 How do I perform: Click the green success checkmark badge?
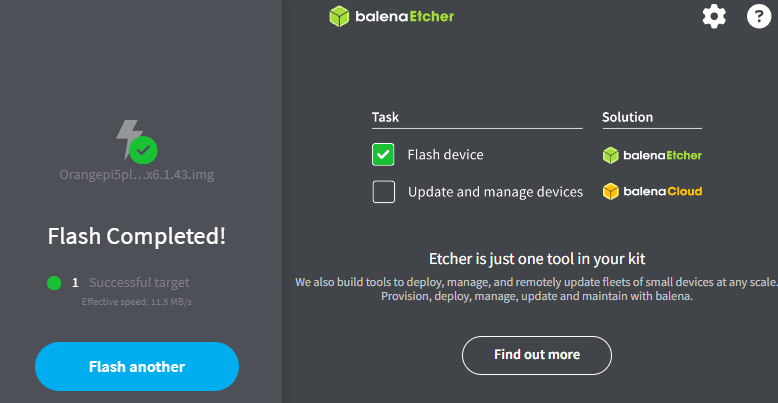144,151
